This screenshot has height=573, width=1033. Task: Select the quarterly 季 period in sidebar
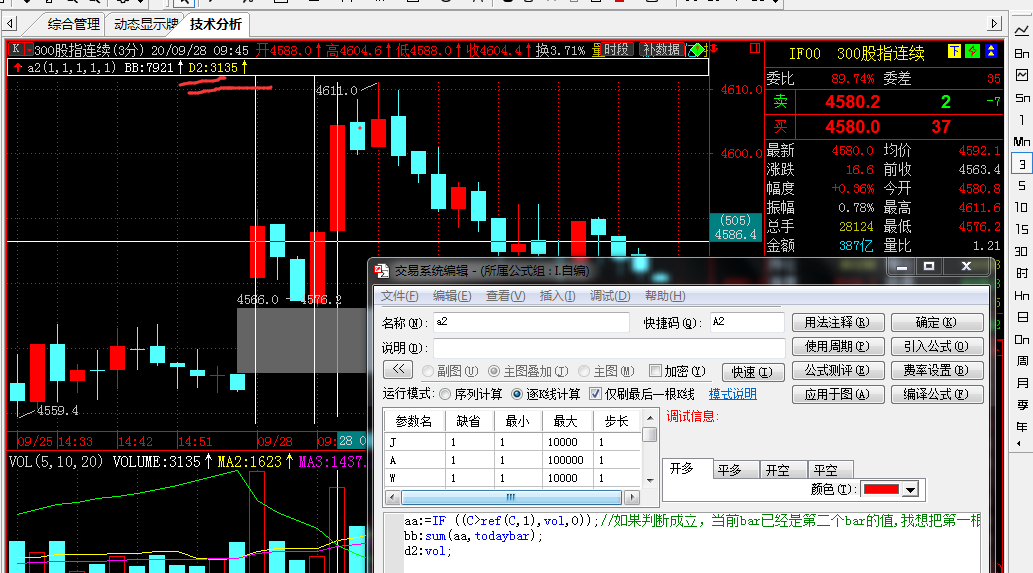pyautogui.click(x=1022, y=405)
